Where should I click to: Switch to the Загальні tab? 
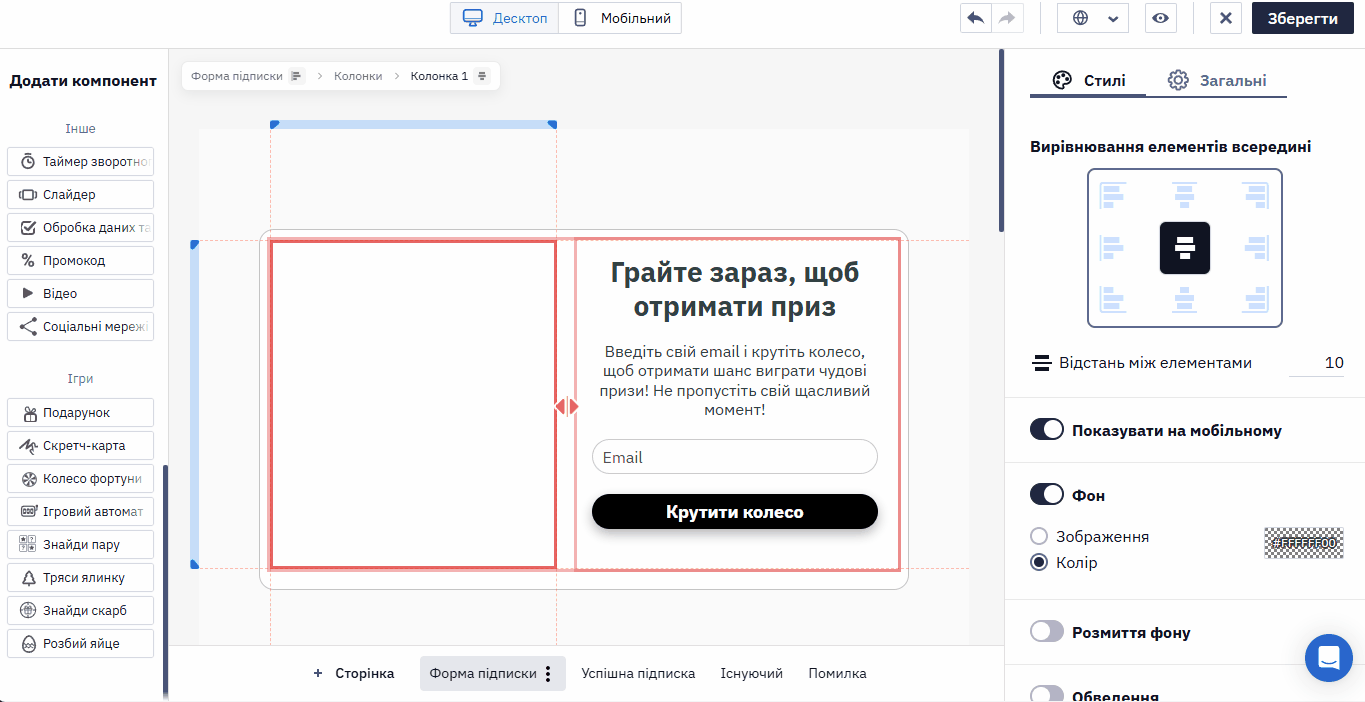click(x=1217, y=80)
